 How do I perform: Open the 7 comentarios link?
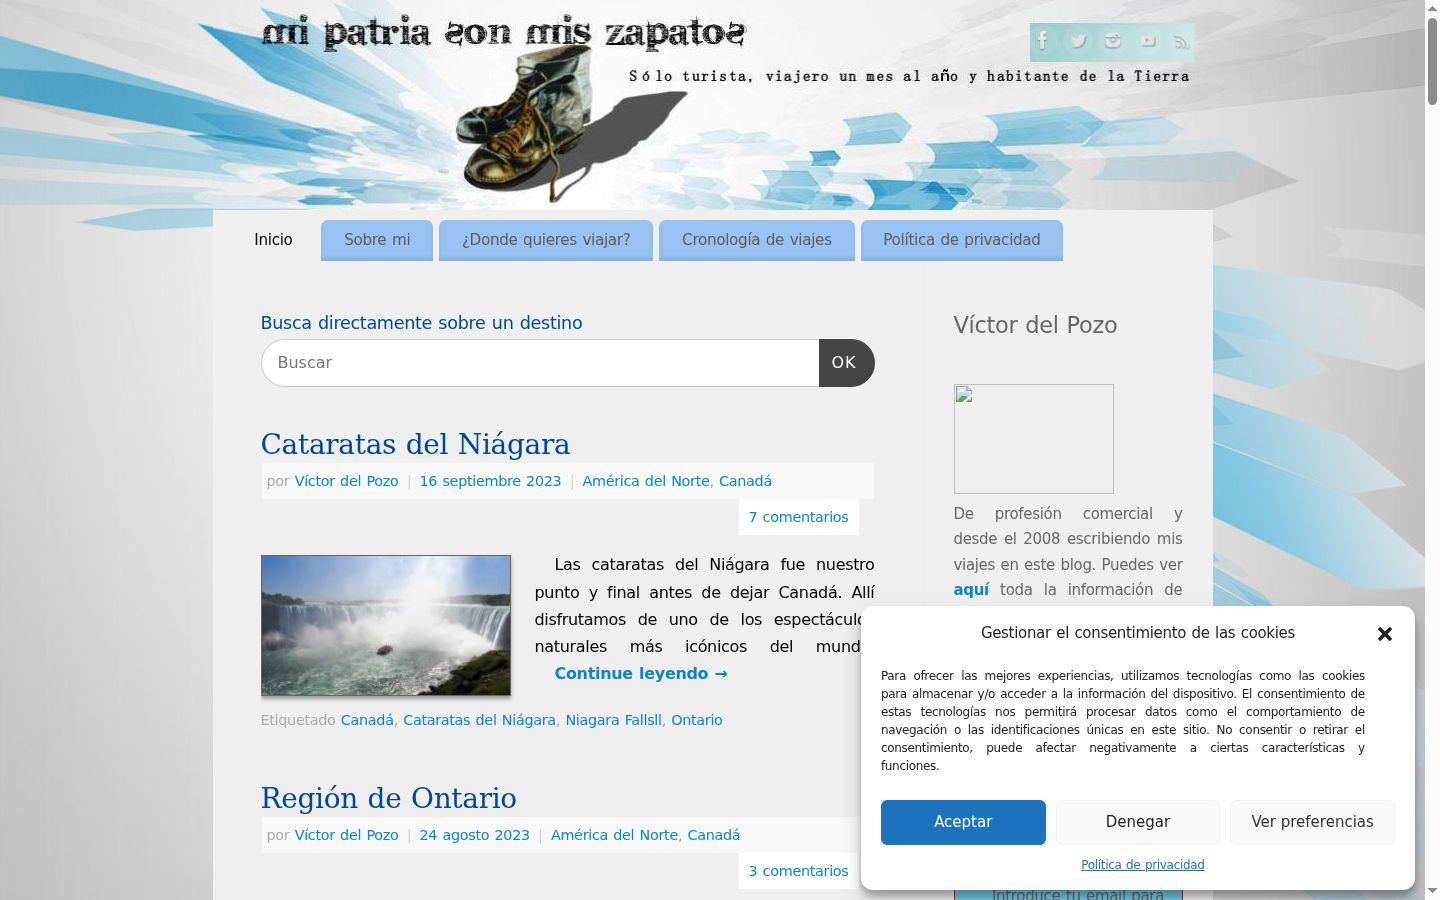click(x=798, y=517)
